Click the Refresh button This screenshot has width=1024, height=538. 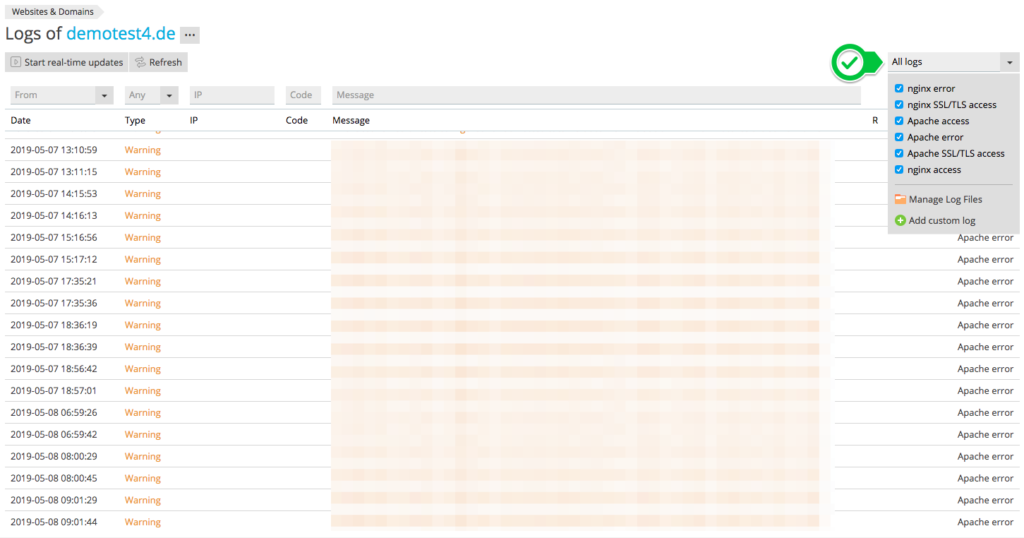[159, 62]
